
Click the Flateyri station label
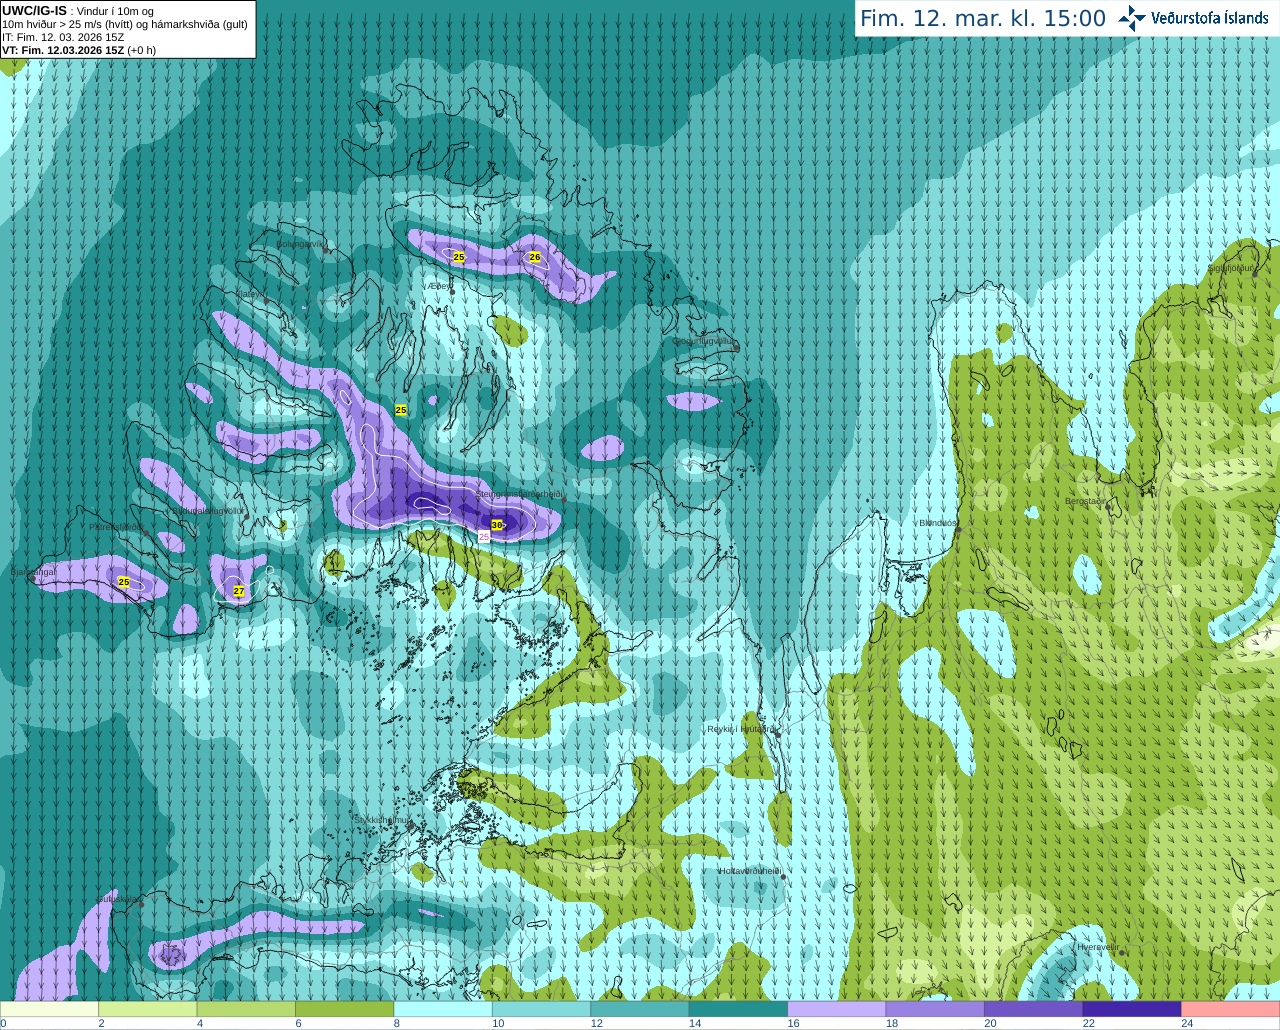tap(249, 294)
